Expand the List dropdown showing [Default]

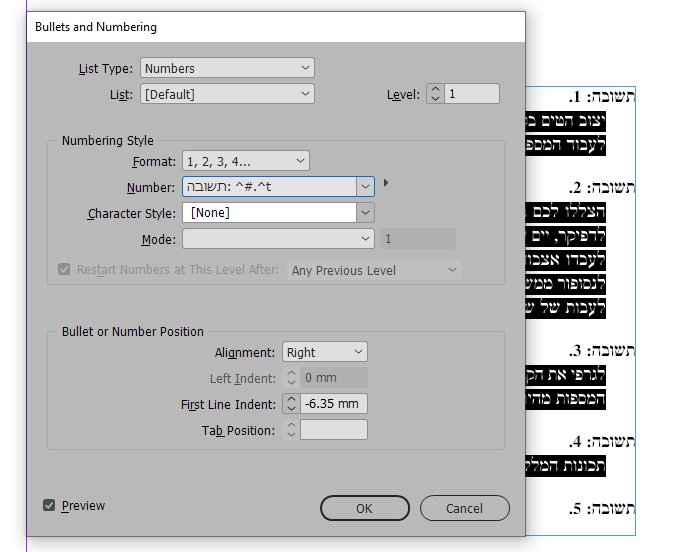pos(227,94)
